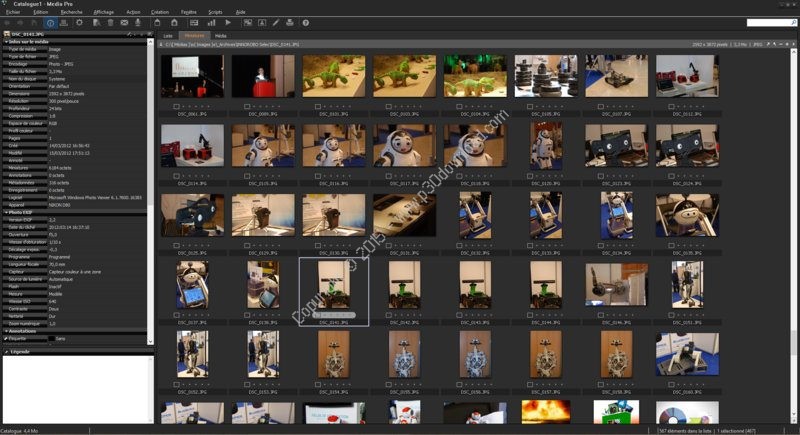This screenshot has width=800, height=435.
Task: Click the print toolbar icon
Action: point(290,23)
